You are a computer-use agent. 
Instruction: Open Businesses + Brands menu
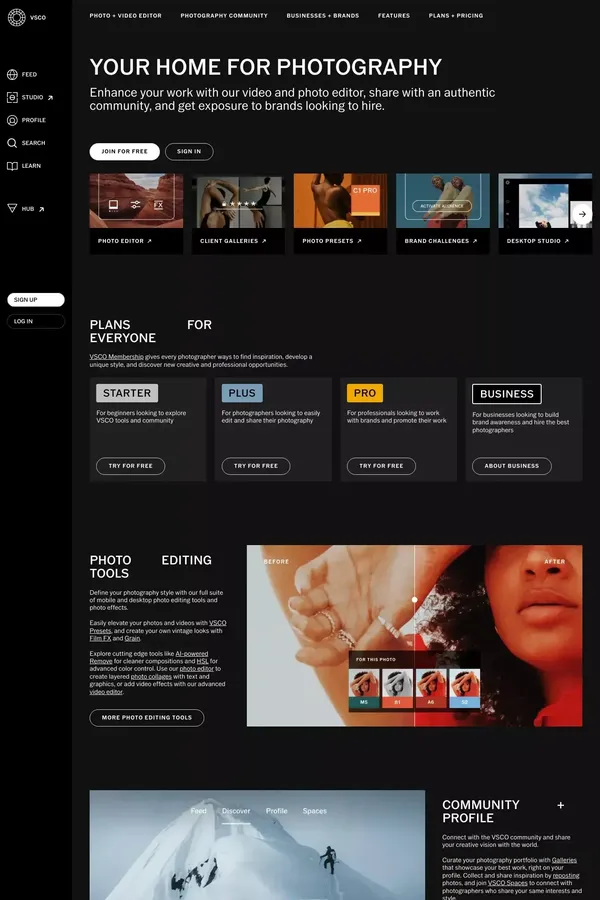point(323,15)
